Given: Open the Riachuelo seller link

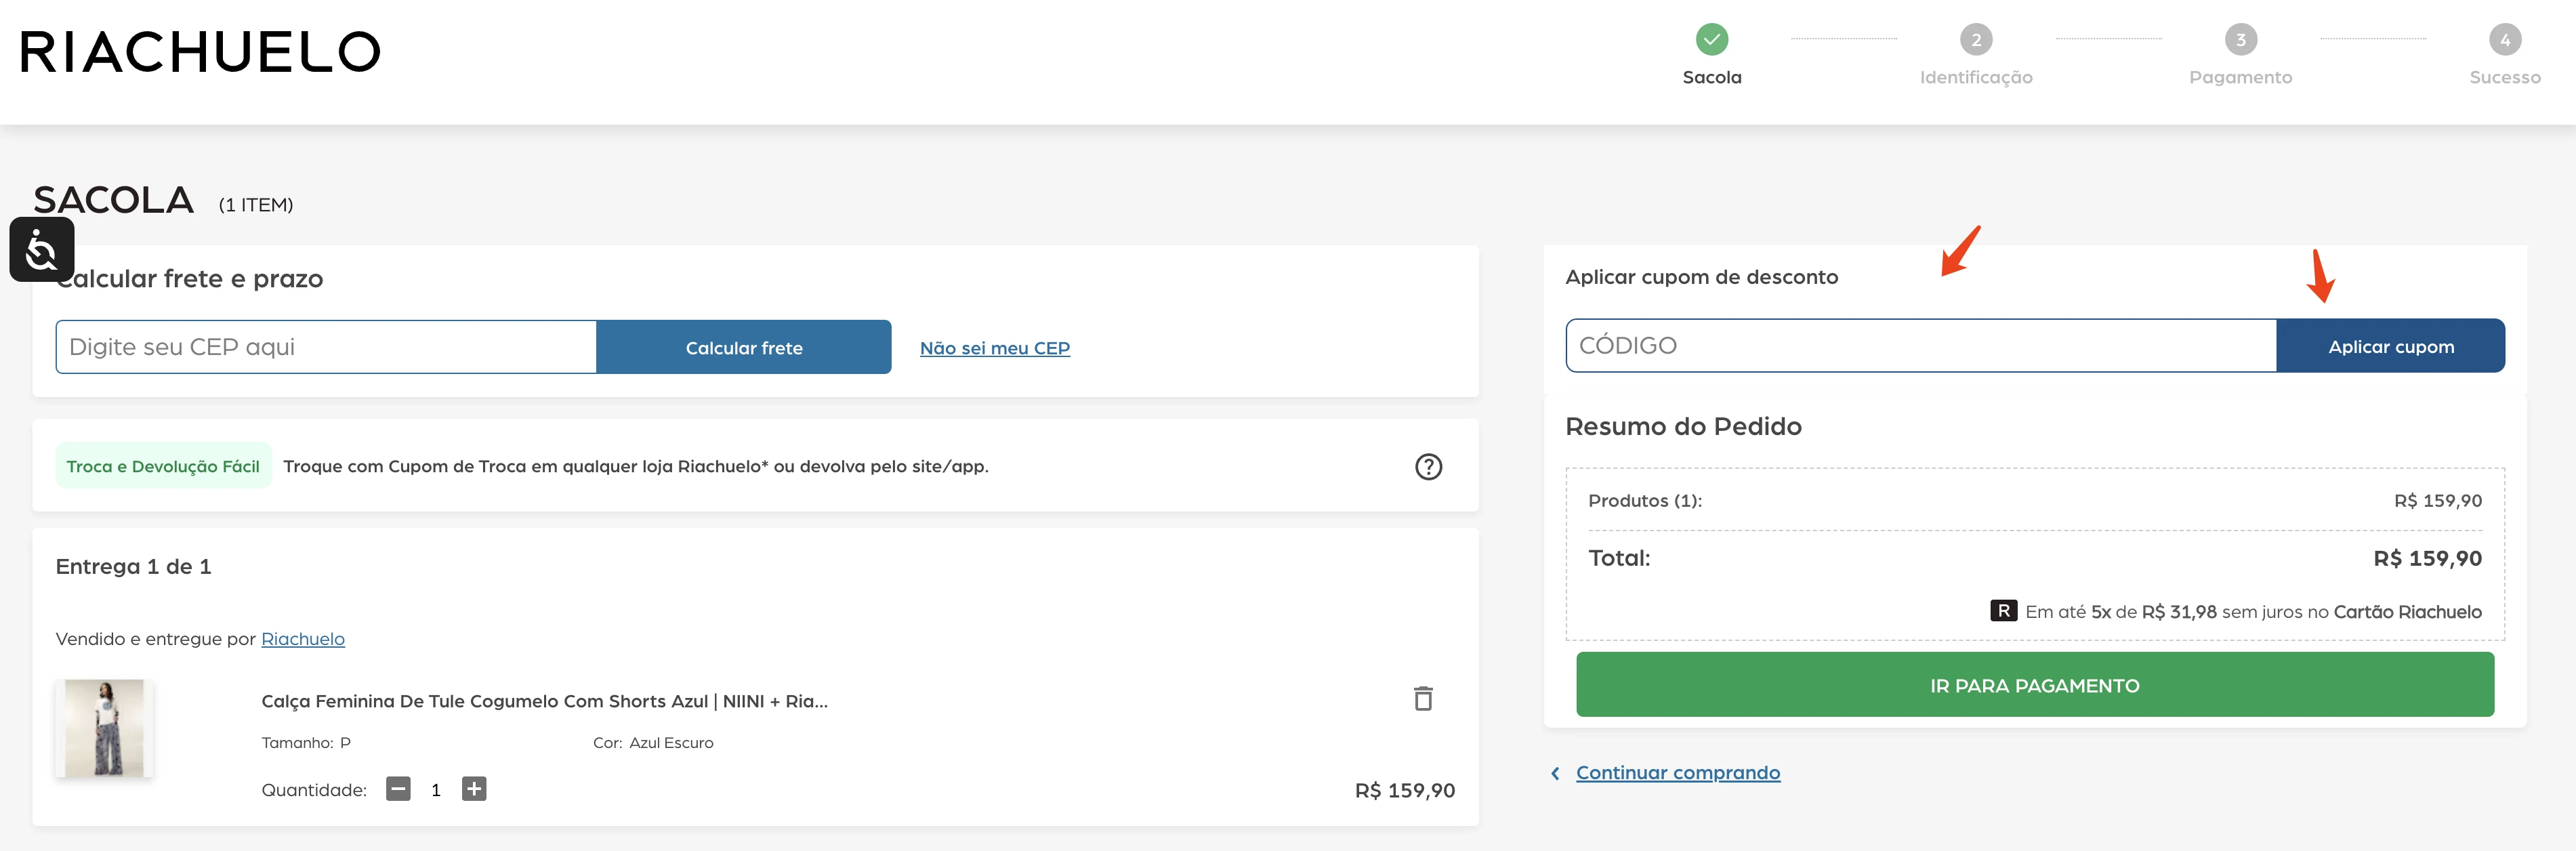Looking at the screenshot, I should tap(303, 639).
